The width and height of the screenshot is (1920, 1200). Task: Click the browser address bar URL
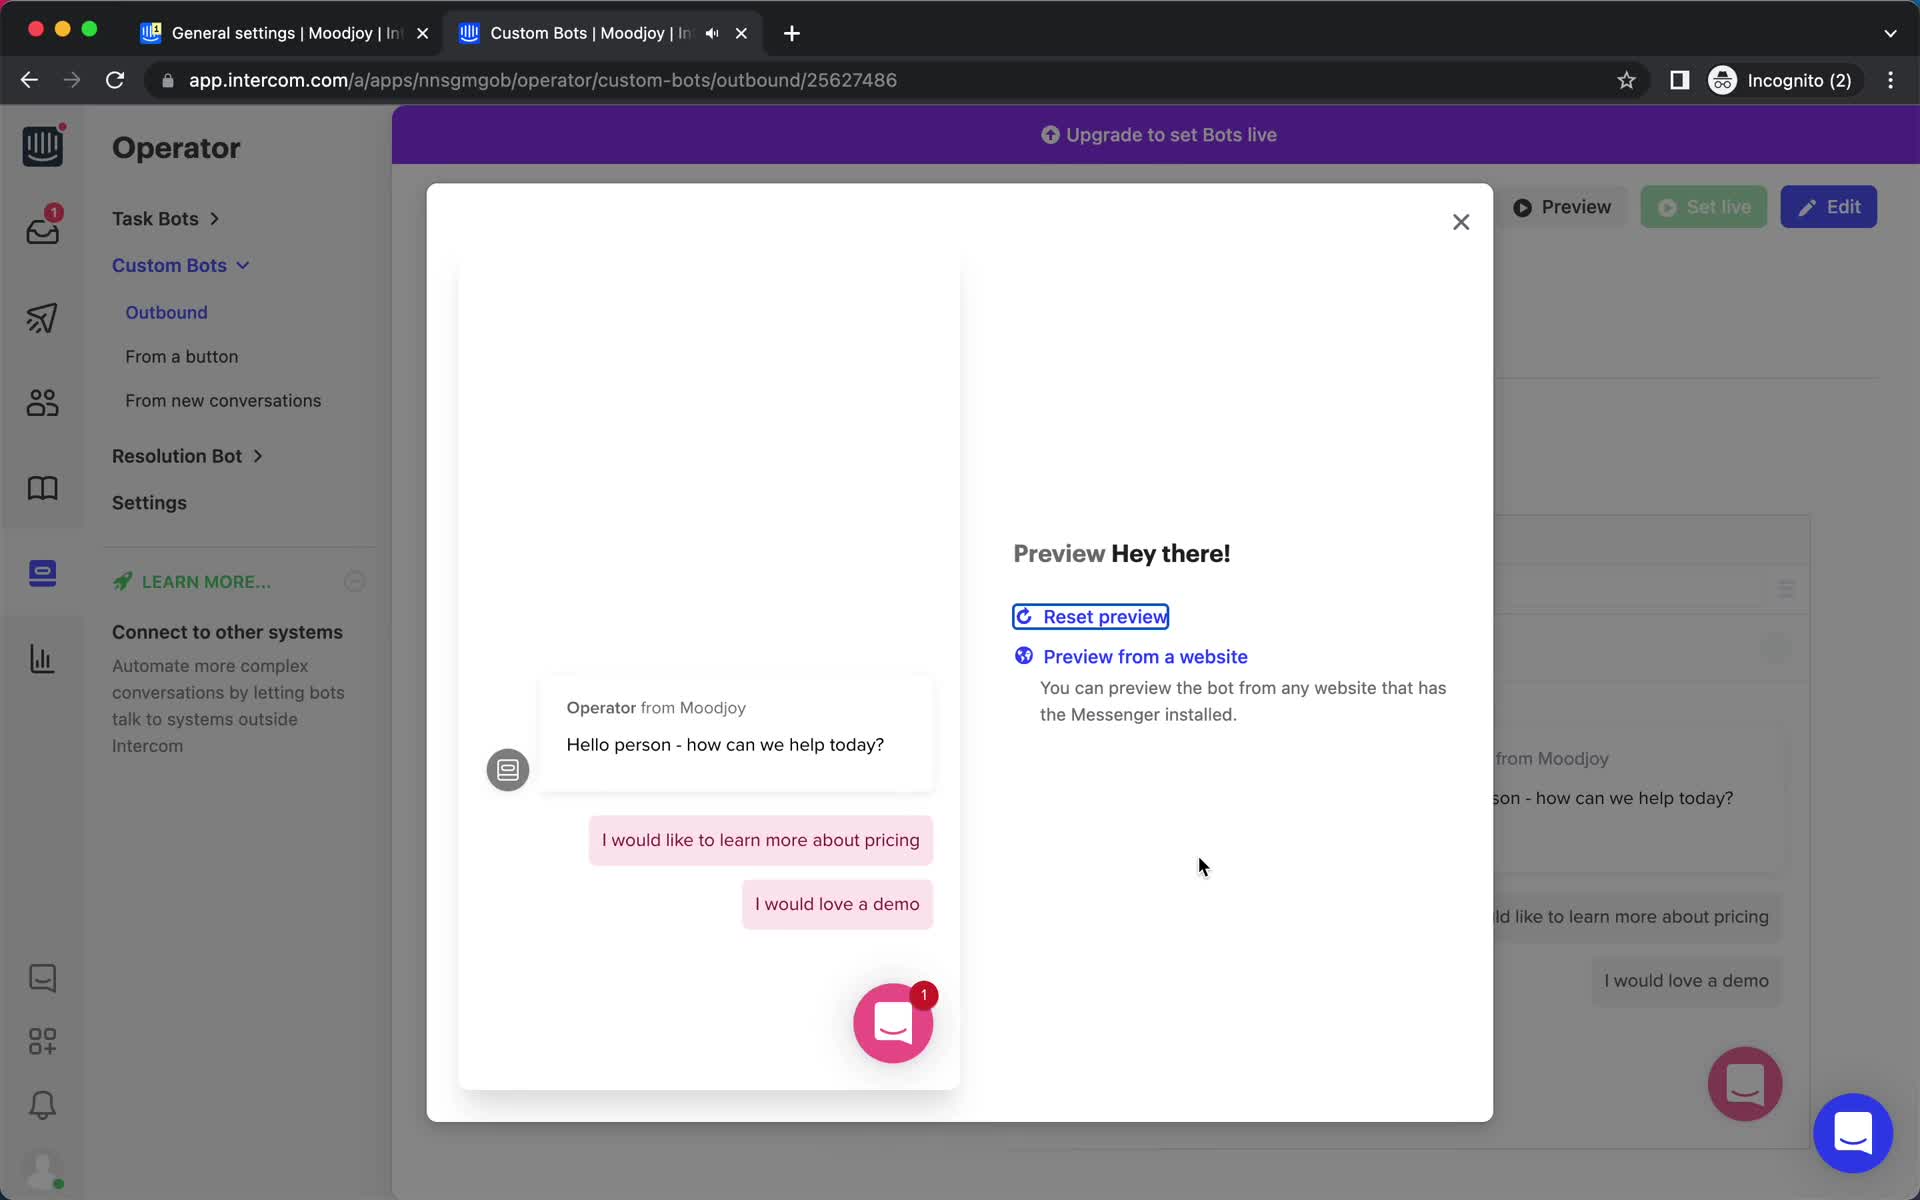point(542,80)
